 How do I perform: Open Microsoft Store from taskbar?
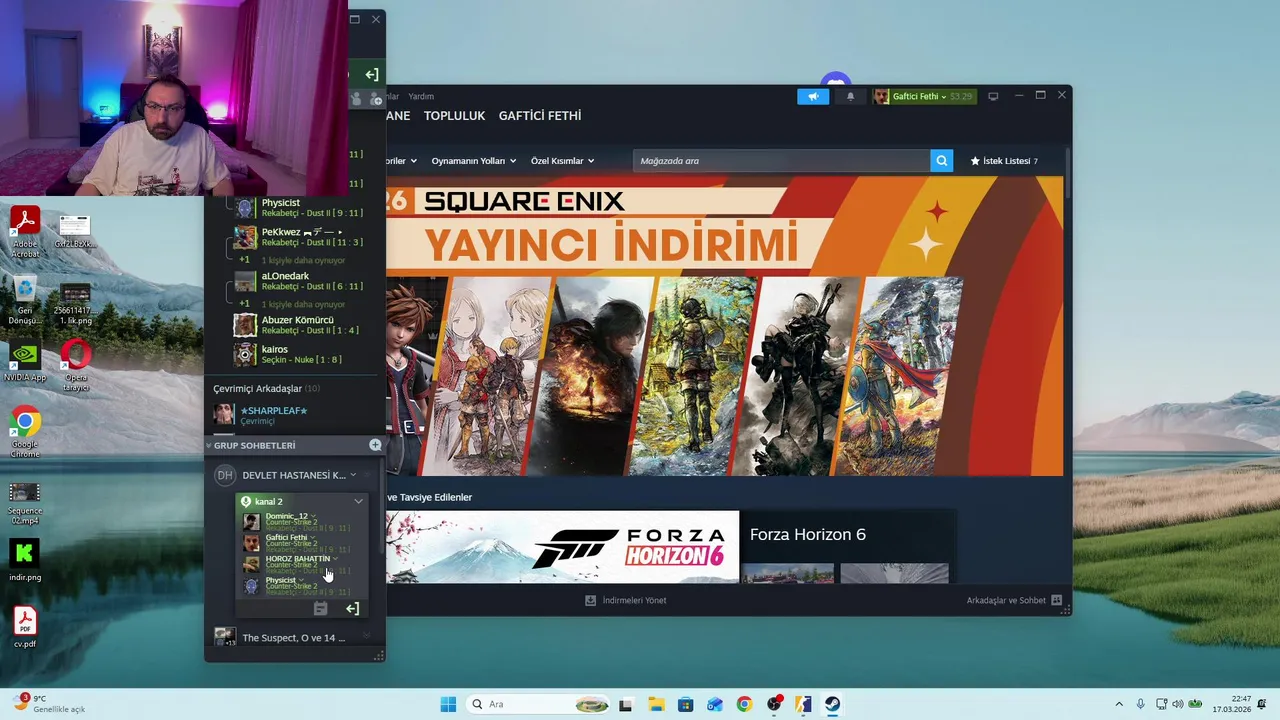(x=685, y=704)
